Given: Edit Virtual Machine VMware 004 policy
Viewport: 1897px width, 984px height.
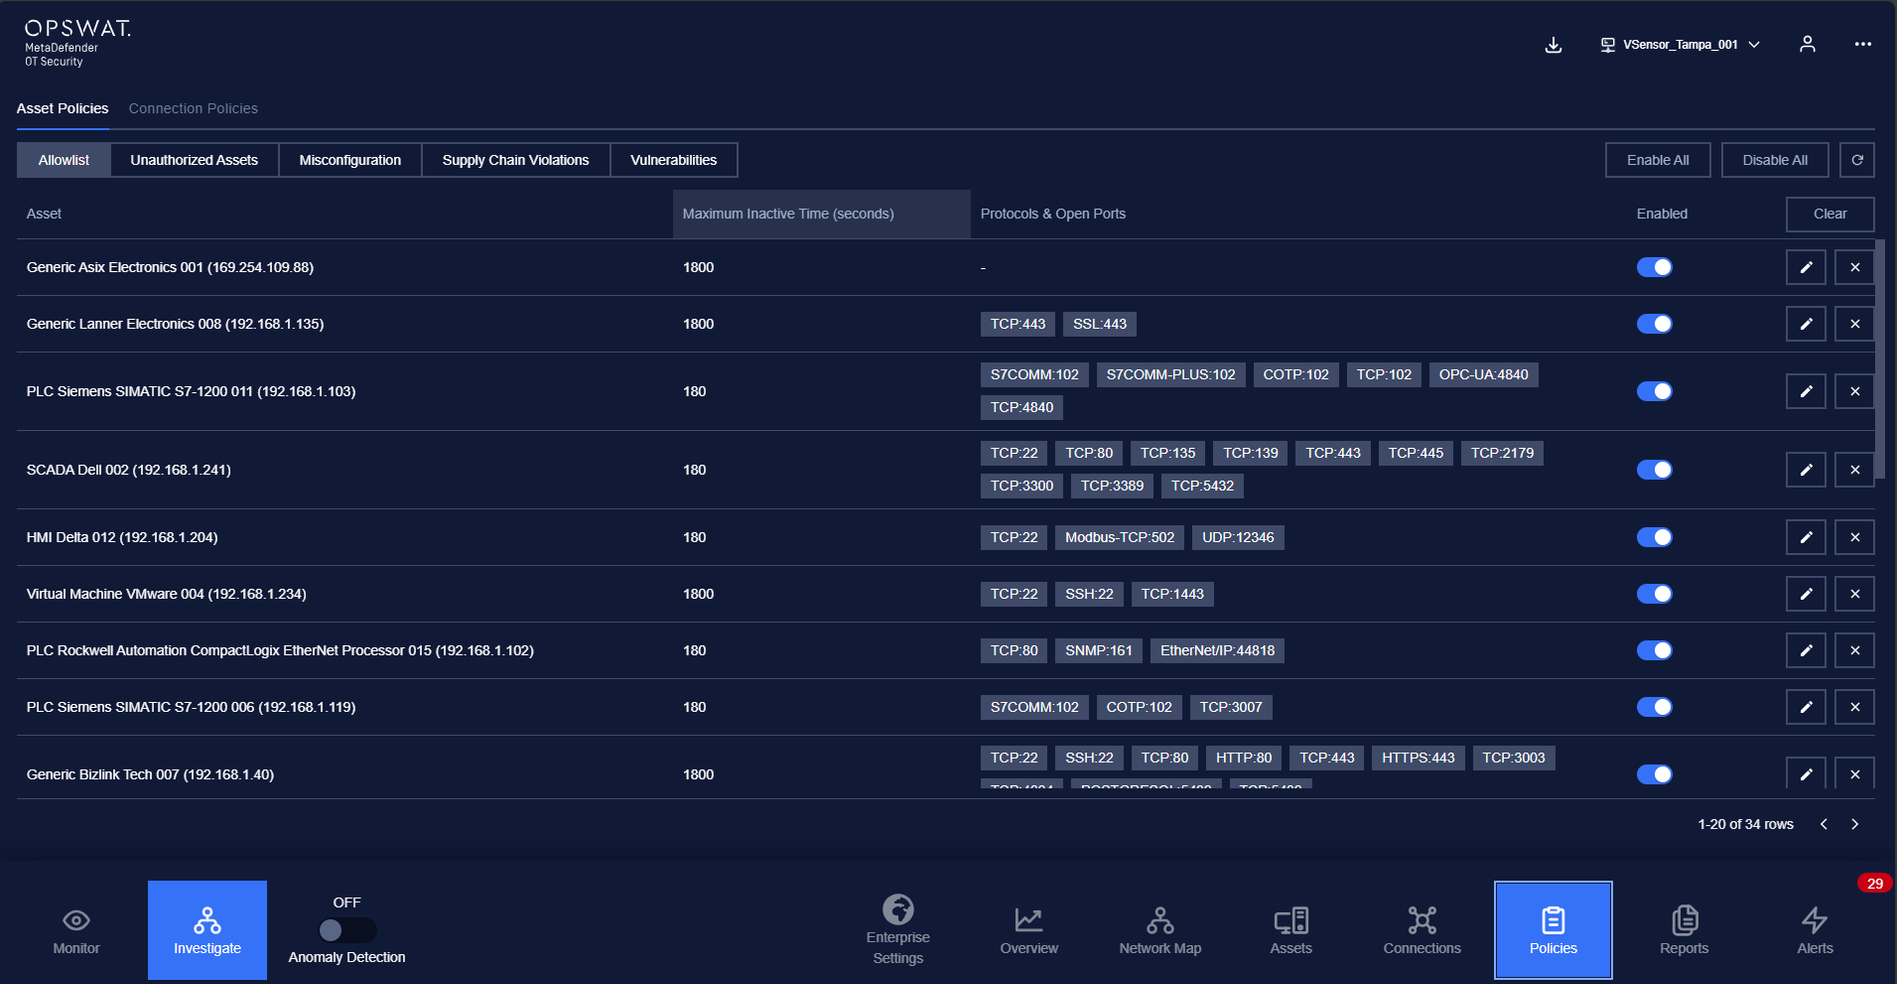Looking at the screenshot, I should coord(1806,594).
